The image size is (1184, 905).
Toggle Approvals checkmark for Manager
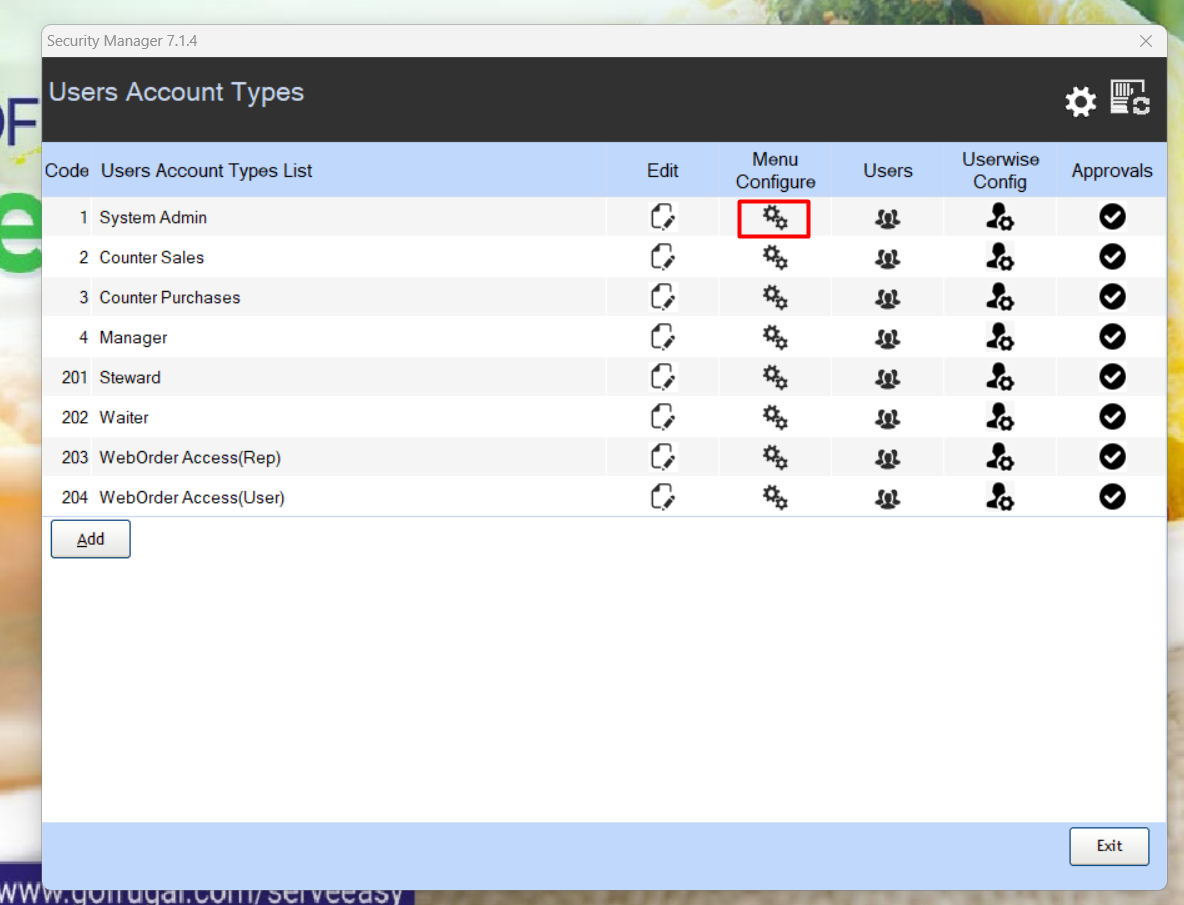(1112, 337)
